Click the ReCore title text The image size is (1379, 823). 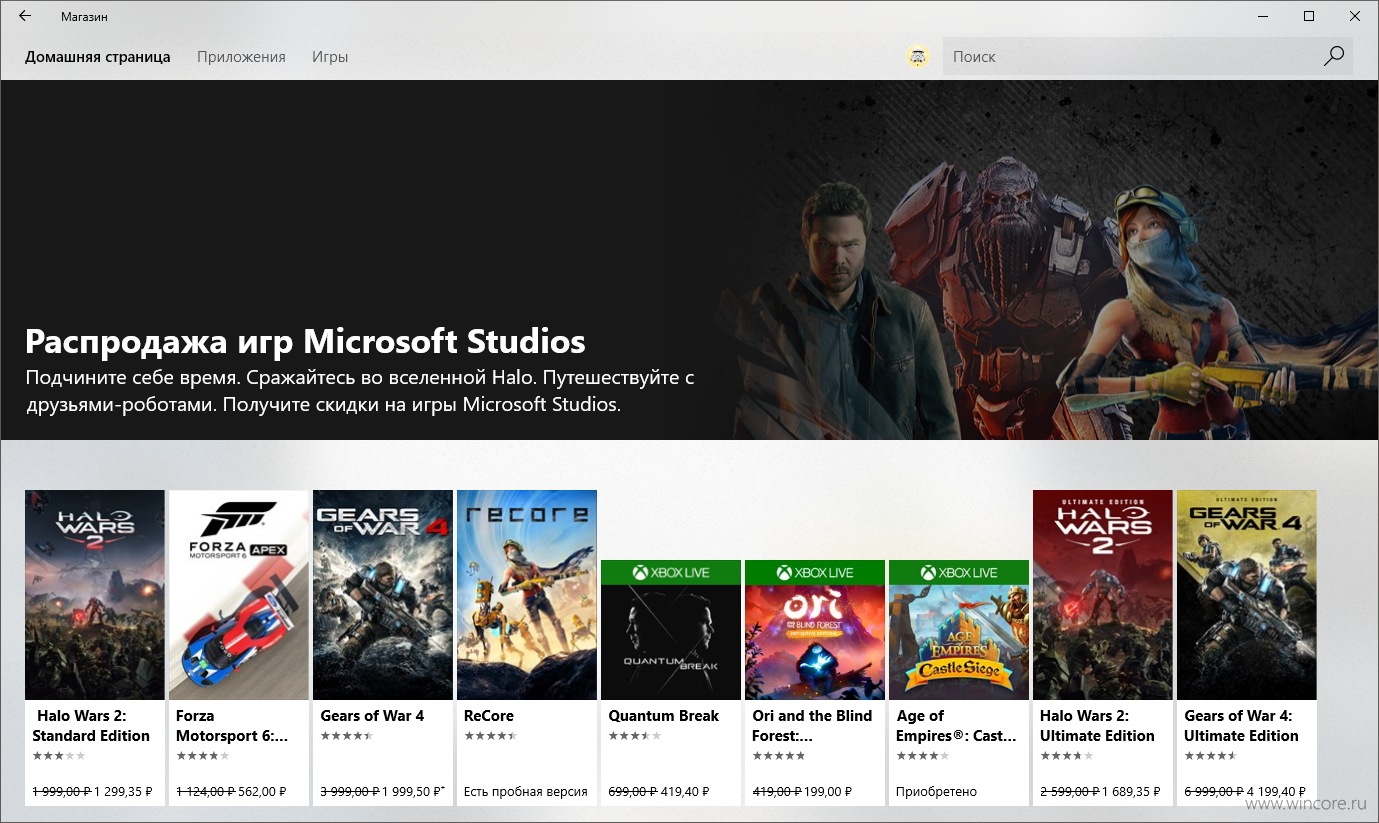[x=489, y=716]
